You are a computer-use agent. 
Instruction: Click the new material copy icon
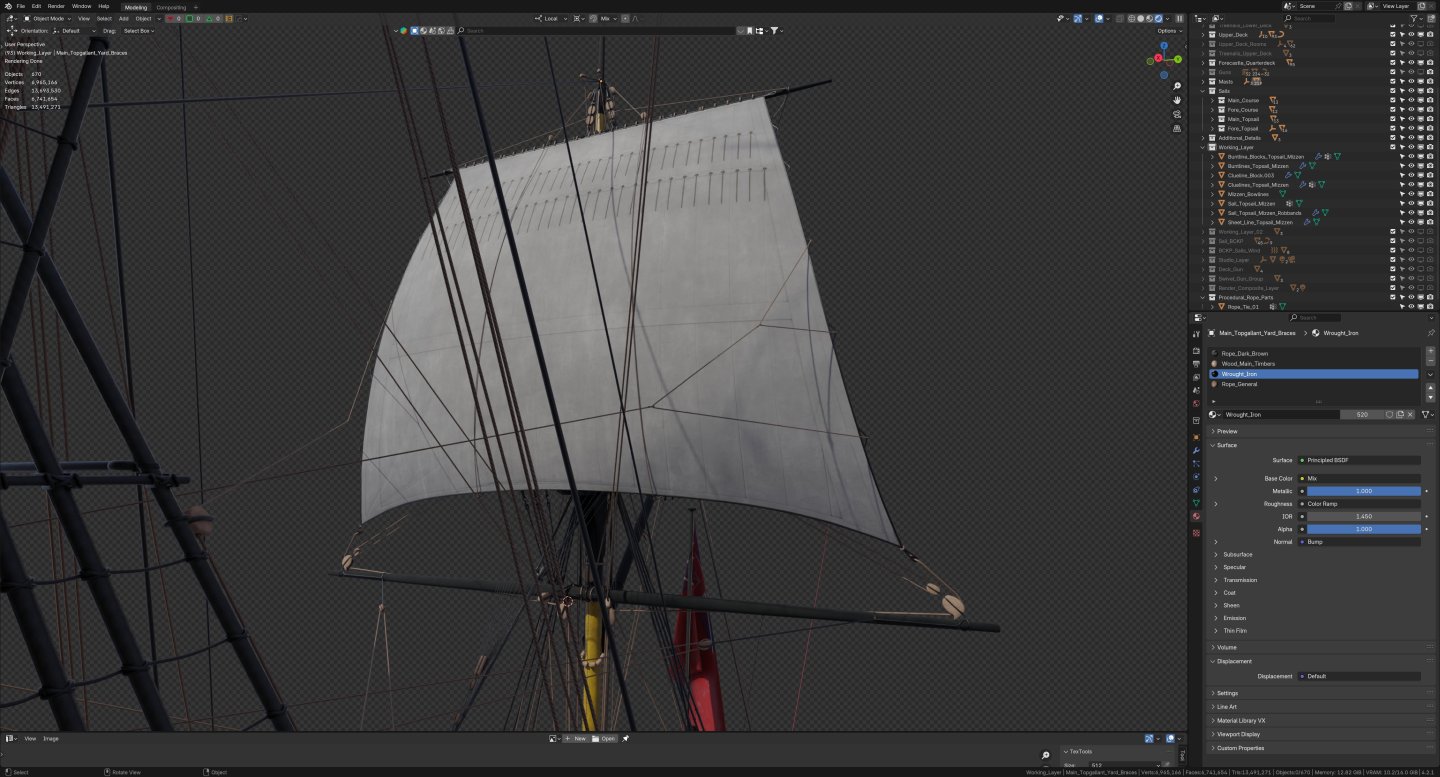(x=1400, y=414)
